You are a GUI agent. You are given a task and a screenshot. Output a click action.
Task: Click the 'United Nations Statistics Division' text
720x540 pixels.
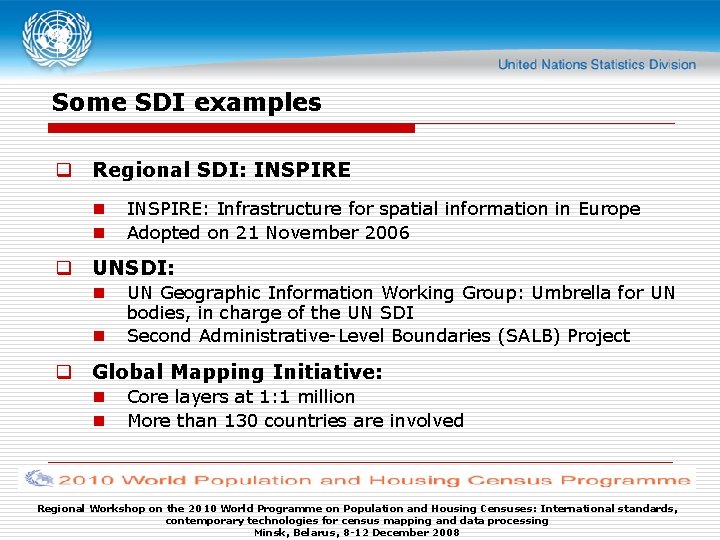click(597, 64)
